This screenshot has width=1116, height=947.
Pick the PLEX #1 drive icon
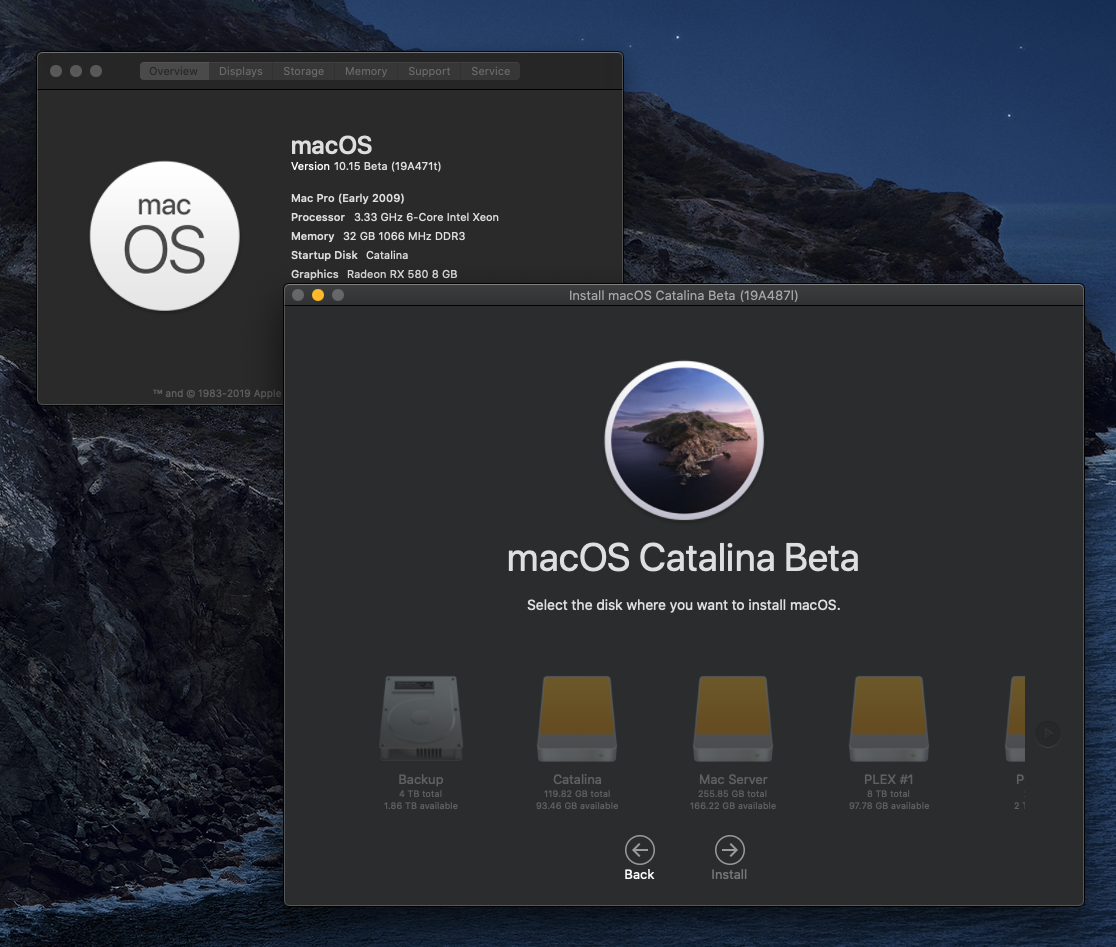pyautogui.click(x=888, y=718)
